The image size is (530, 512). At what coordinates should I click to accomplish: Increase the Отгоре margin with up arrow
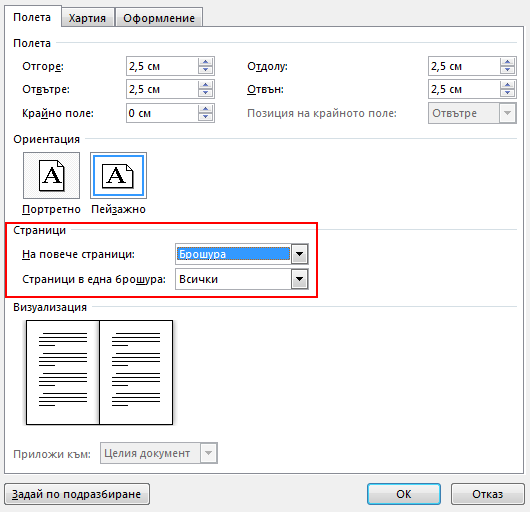(206, 62)
